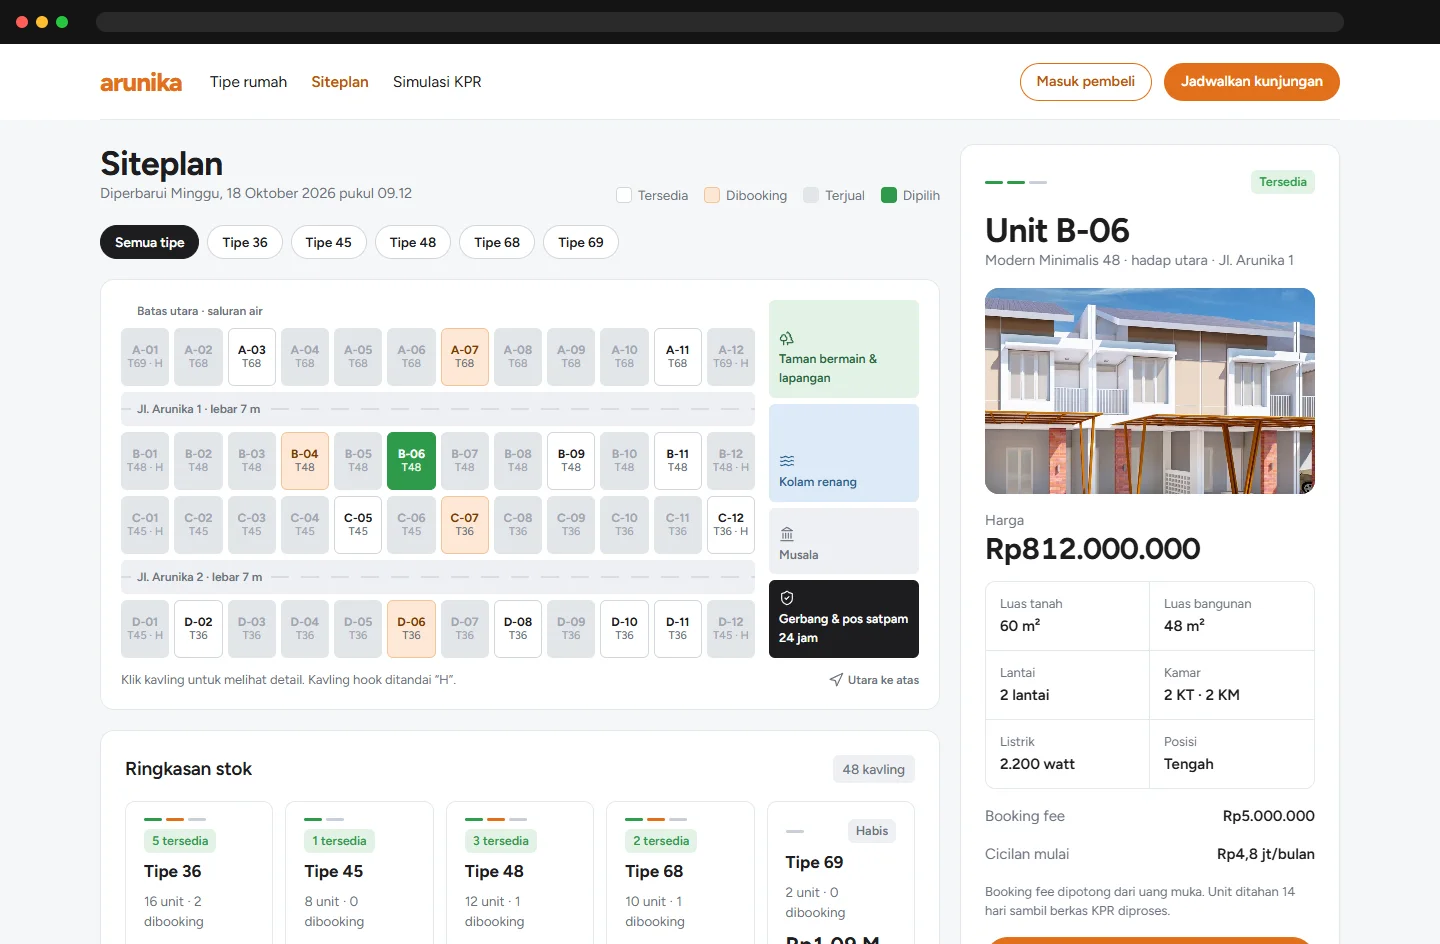Filter by Tipe 48

(413, 242)
